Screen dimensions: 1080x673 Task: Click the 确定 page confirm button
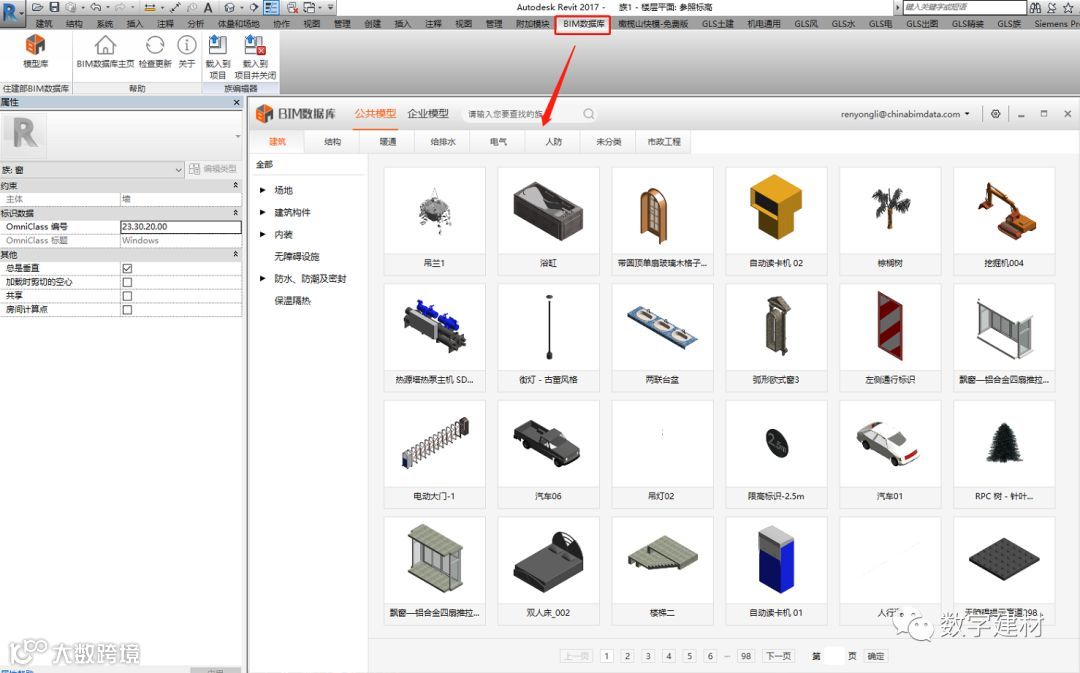875,656
